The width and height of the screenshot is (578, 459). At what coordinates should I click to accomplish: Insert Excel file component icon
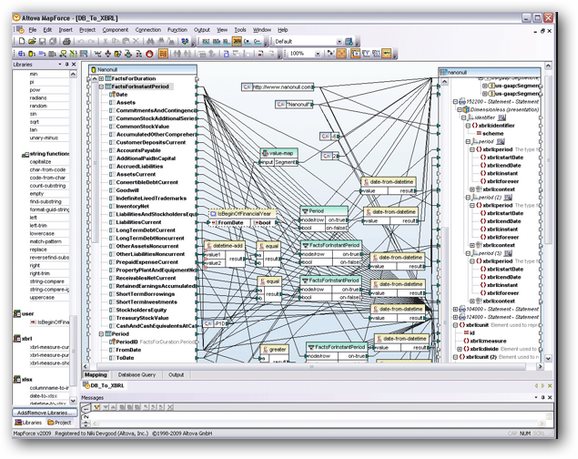point(73,54)
